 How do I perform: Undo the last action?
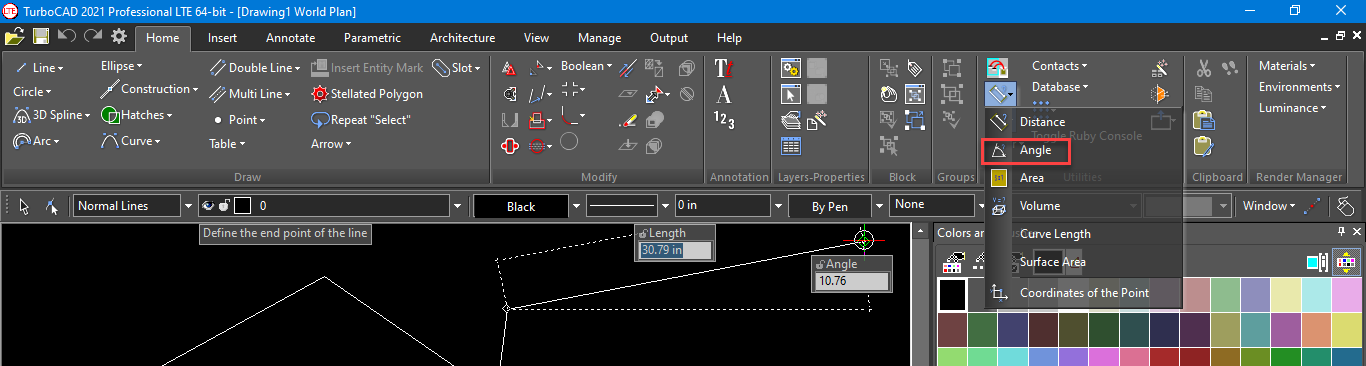67,36
